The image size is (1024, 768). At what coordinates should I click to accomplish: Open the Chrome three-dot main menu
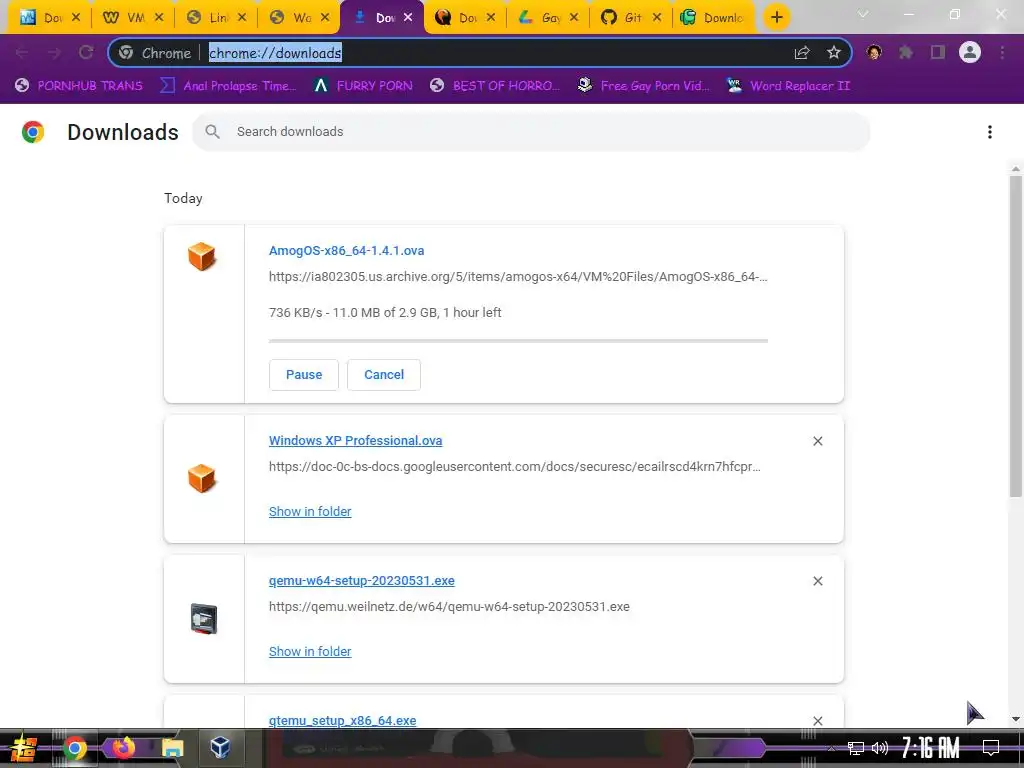click(x=1002, y=52)
